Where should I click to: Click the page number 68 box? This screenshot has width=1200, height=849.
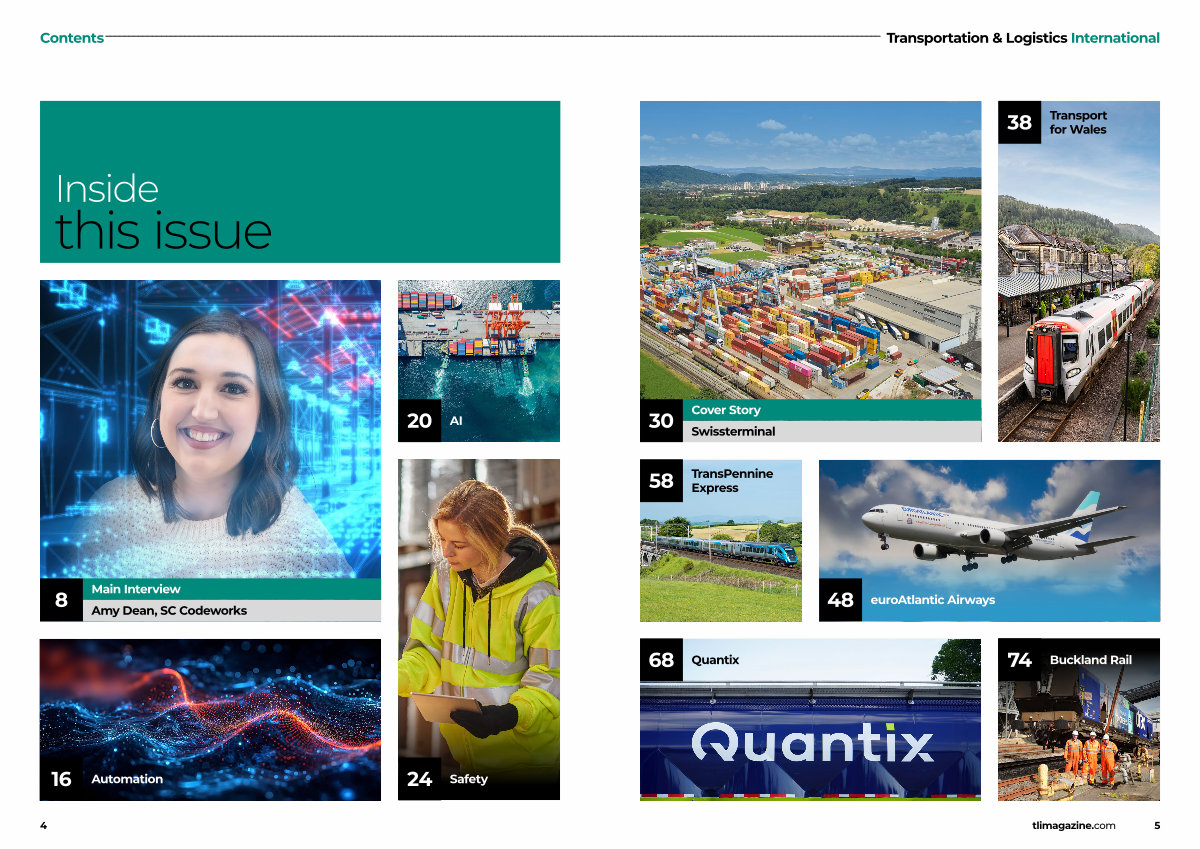(x=661, y=660)
